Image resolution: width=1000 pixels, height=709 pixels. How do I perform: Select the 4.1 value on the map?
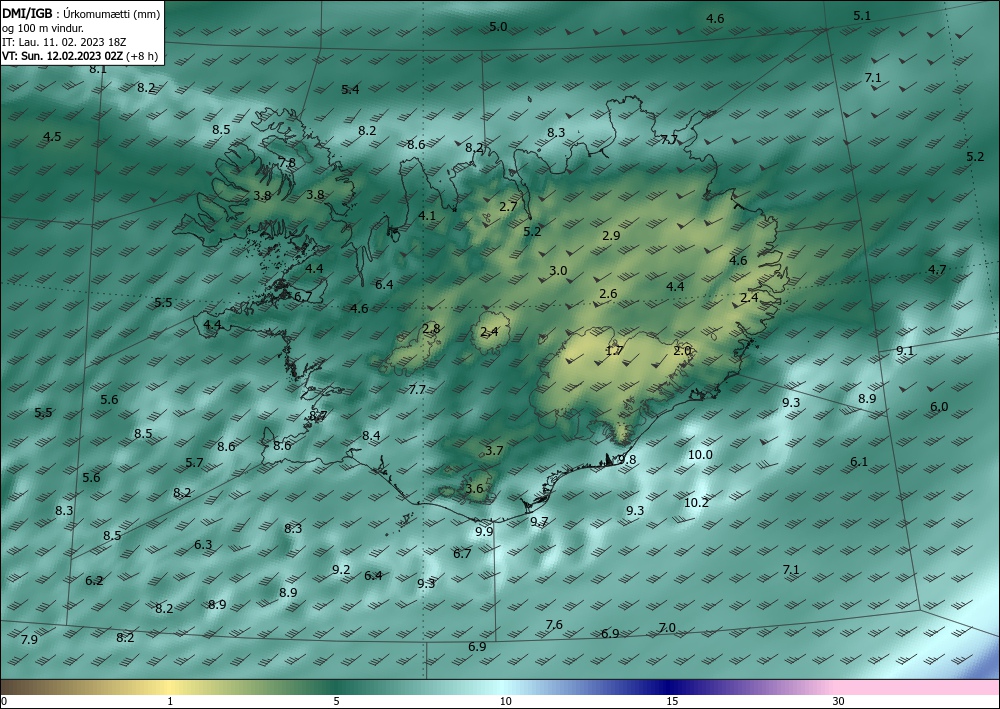coord(427,216)
